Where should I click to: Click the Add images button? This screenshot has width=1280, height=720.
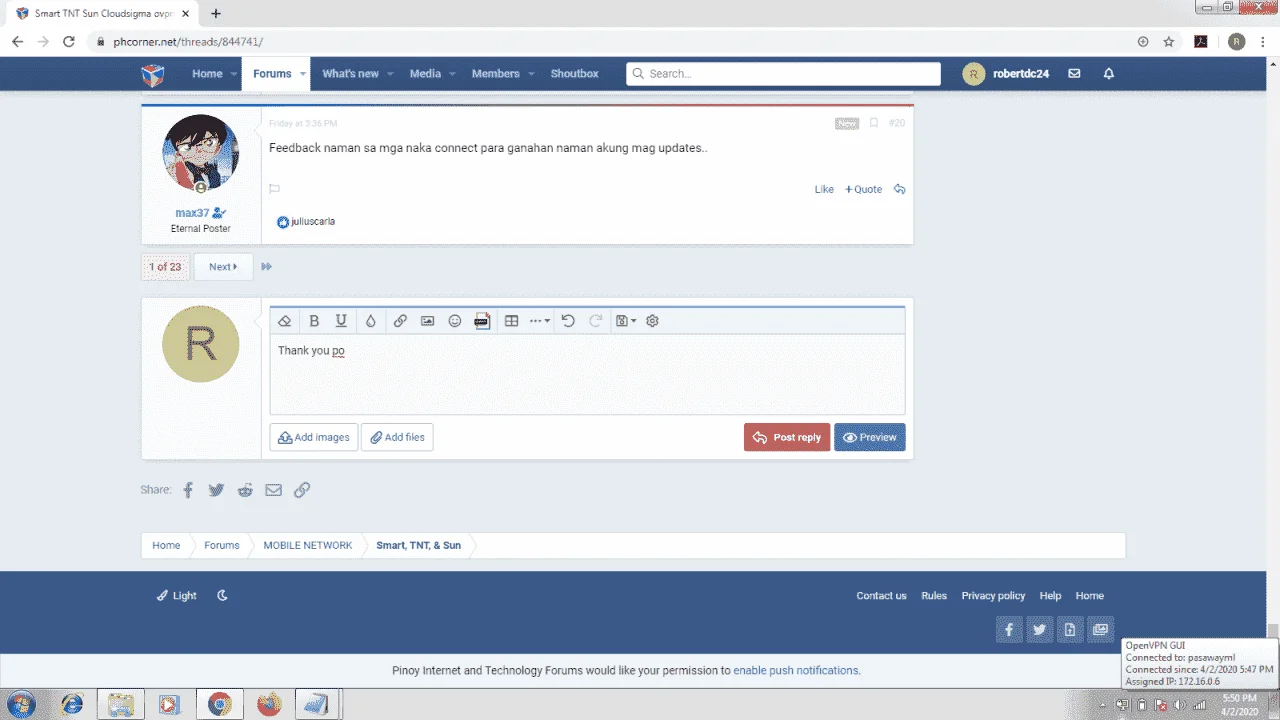click(314, 437)
